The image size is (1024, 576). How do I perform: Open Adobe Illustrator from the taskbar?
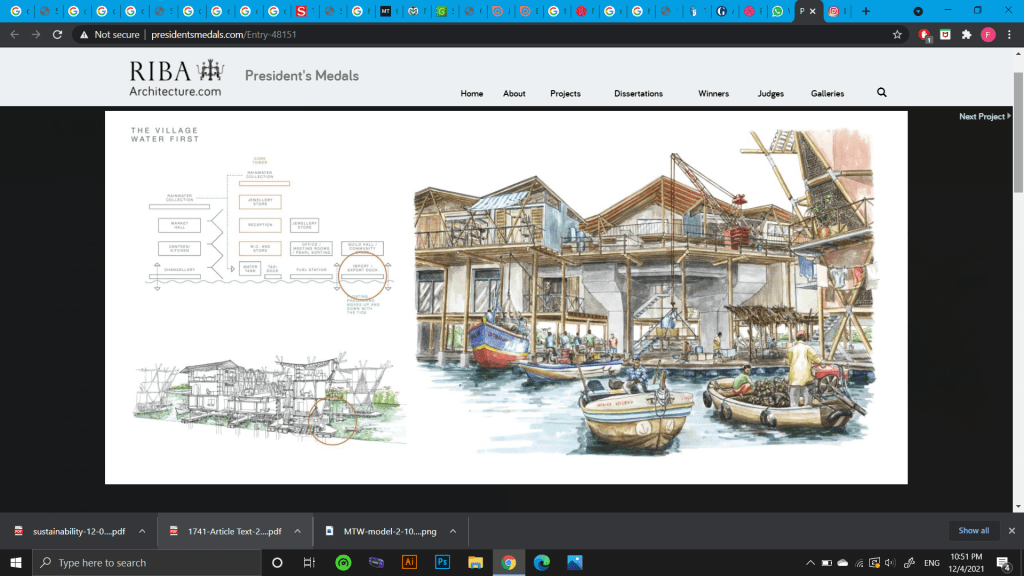pos(408,562)
